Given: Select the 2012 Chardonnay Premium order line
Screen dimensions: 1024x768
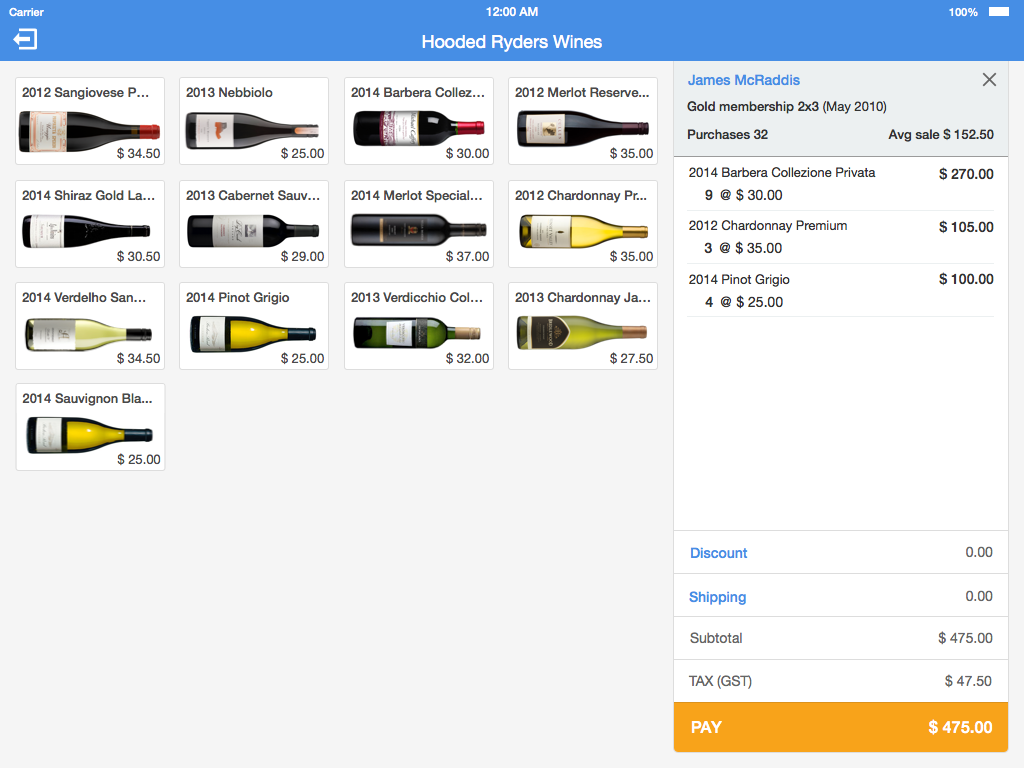Looking at the screenshot, I should tap(840, 237).
